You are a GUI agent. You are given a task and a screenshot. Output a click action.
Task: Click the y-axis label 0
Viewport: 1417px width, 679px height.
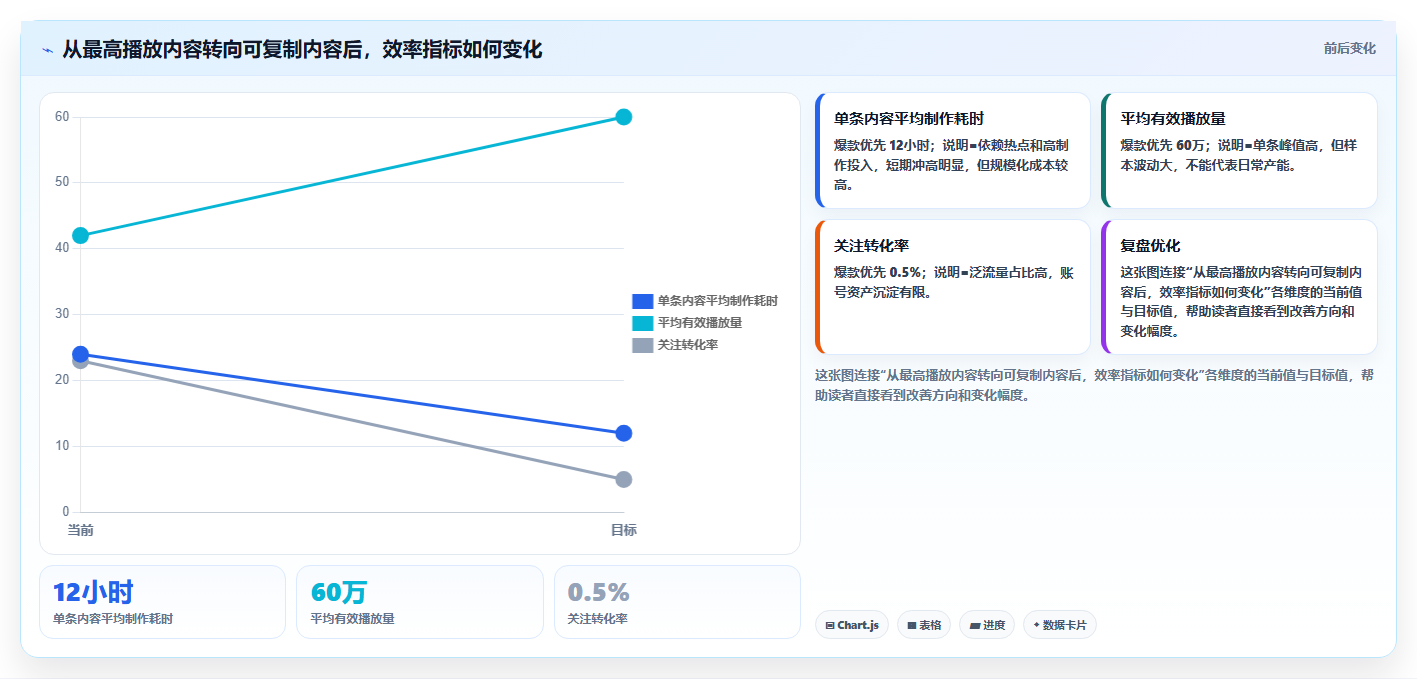tap(66, 512)
